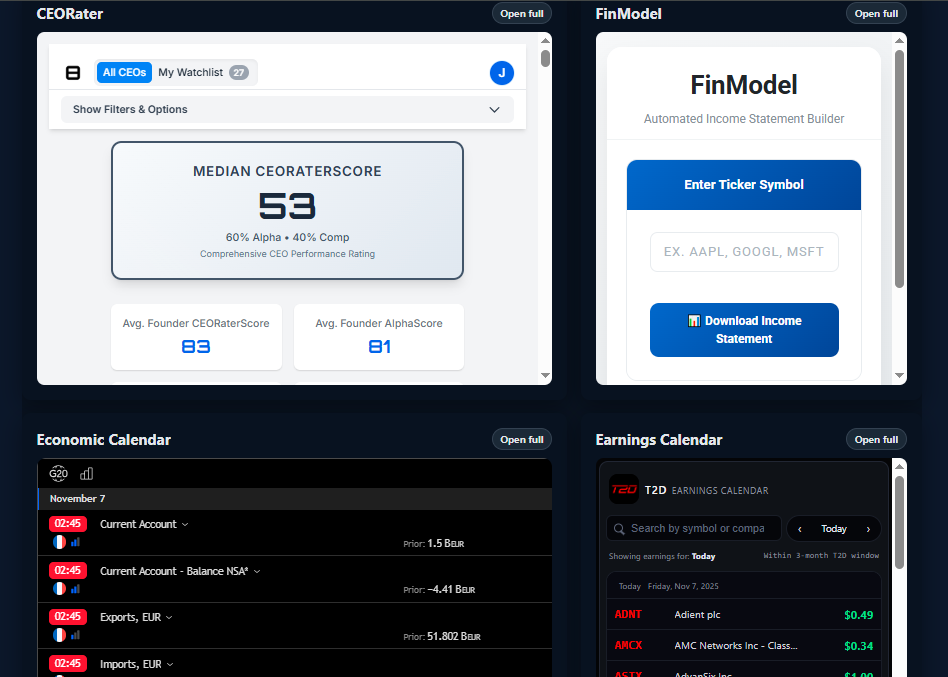948x677 pixels.
Task: Click the watchlist count badge 27
Action: [239, 73]
